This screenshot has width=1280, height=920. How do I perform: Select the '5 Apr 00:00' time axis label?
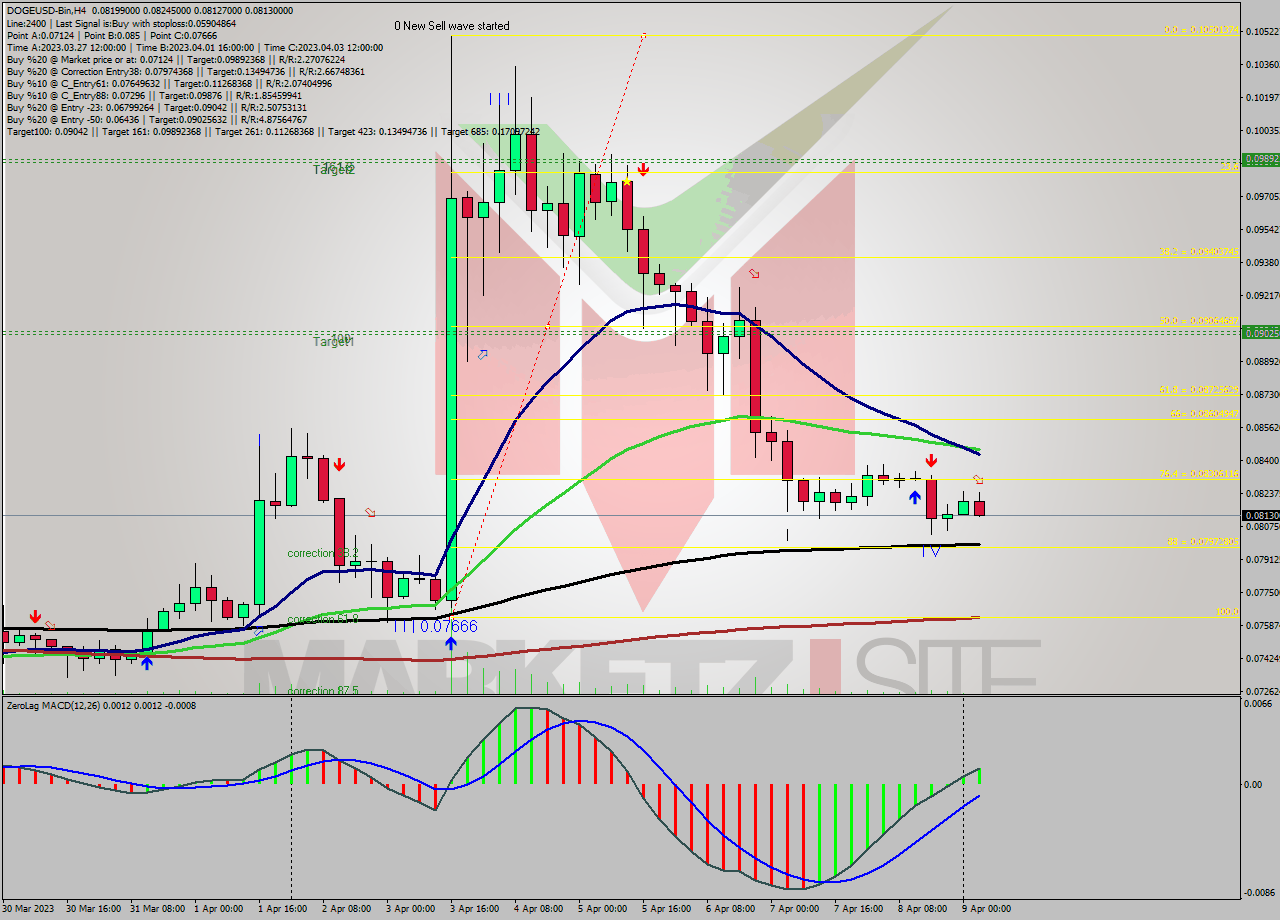tap(601, 909)
